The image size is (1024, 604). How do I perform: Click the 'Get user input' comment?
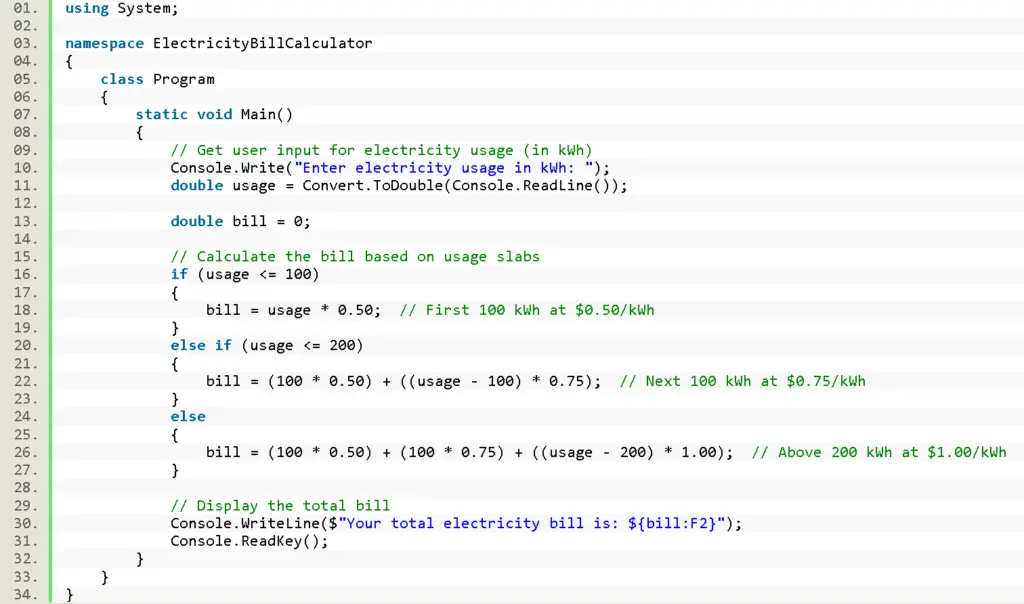click(381, 150)
